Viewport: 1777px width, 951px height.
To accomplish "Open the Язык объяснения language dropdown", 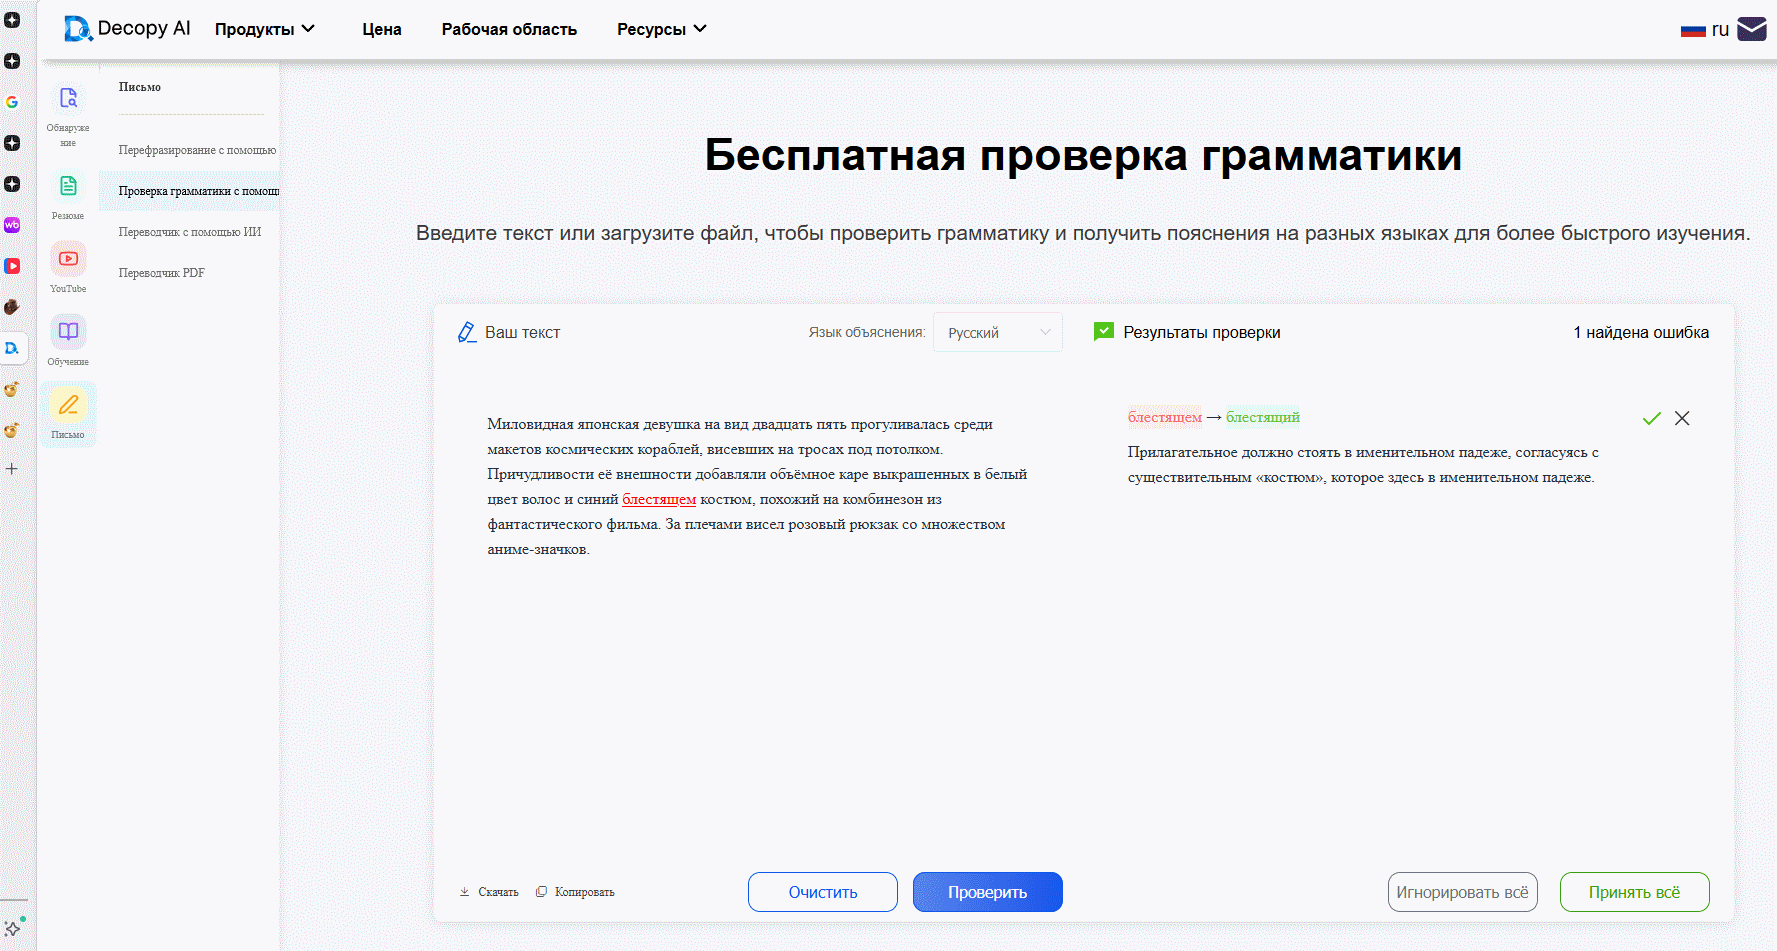I will 997,331.
